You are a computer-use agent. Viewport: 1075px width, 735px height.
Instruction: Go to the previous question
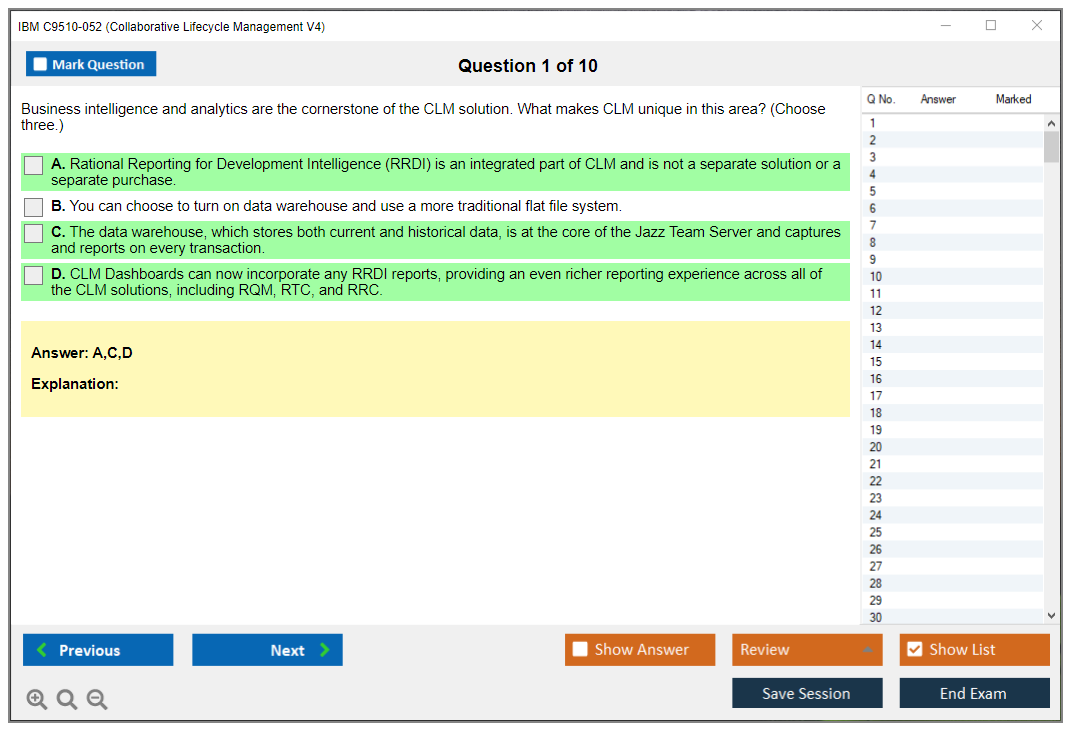coord(98,650)
